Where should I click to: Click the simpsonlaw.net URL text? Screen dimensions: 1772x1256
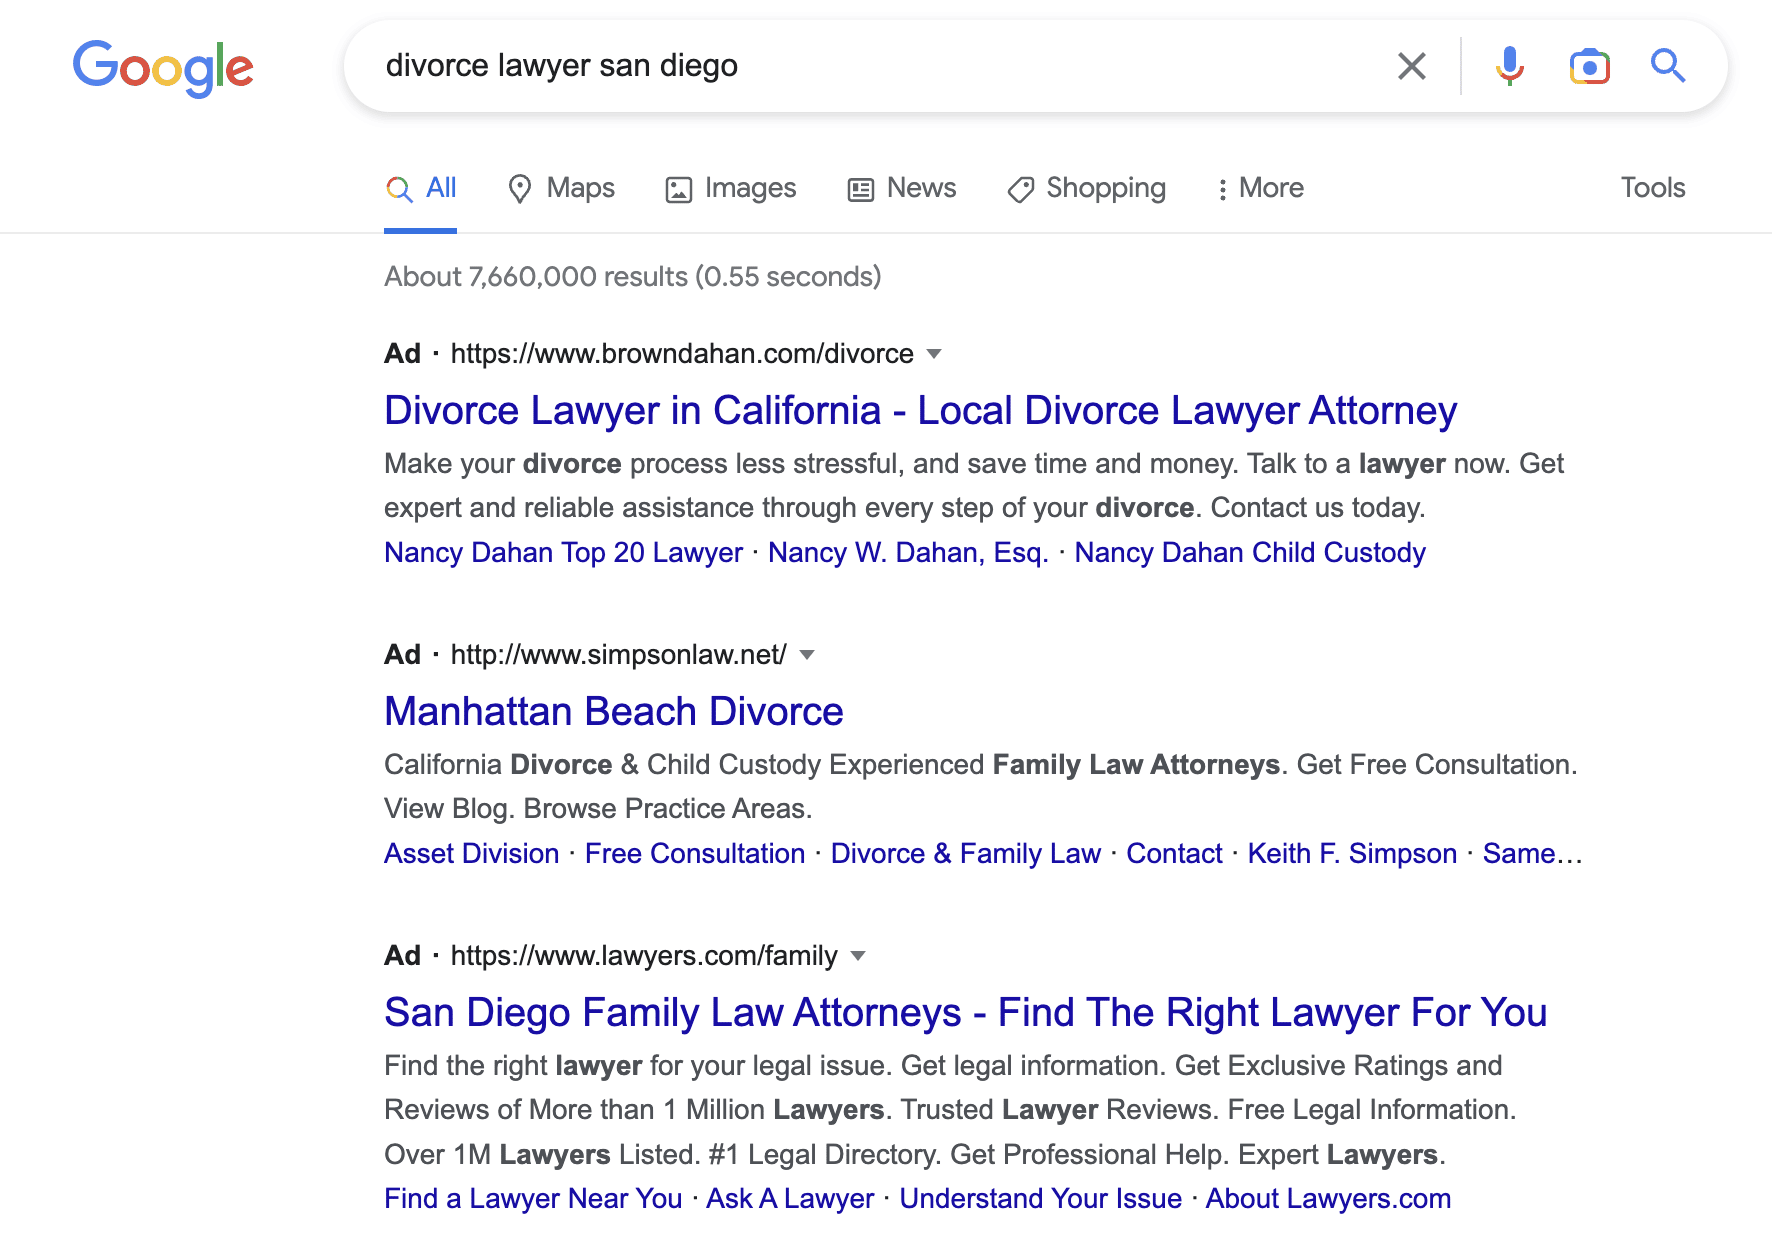tap(618, 655)
